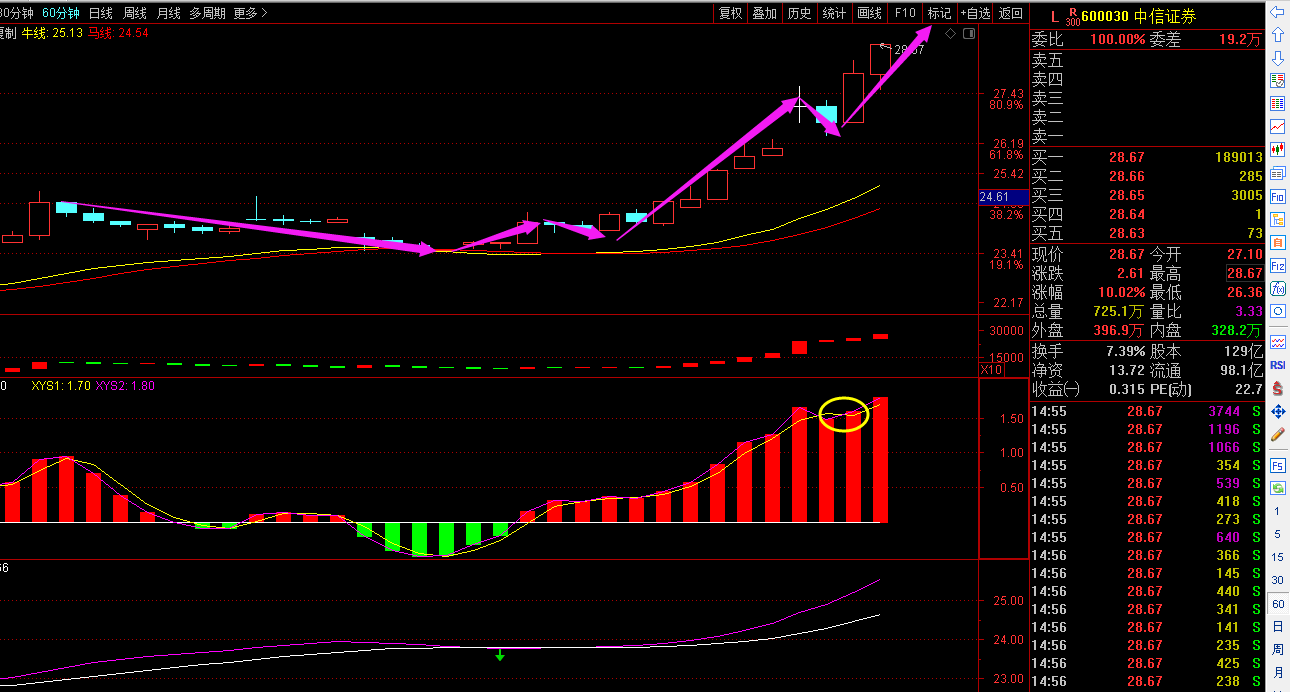1290x692 pixels.
Task: Open the 历史 history button
Action: (799, 13)
